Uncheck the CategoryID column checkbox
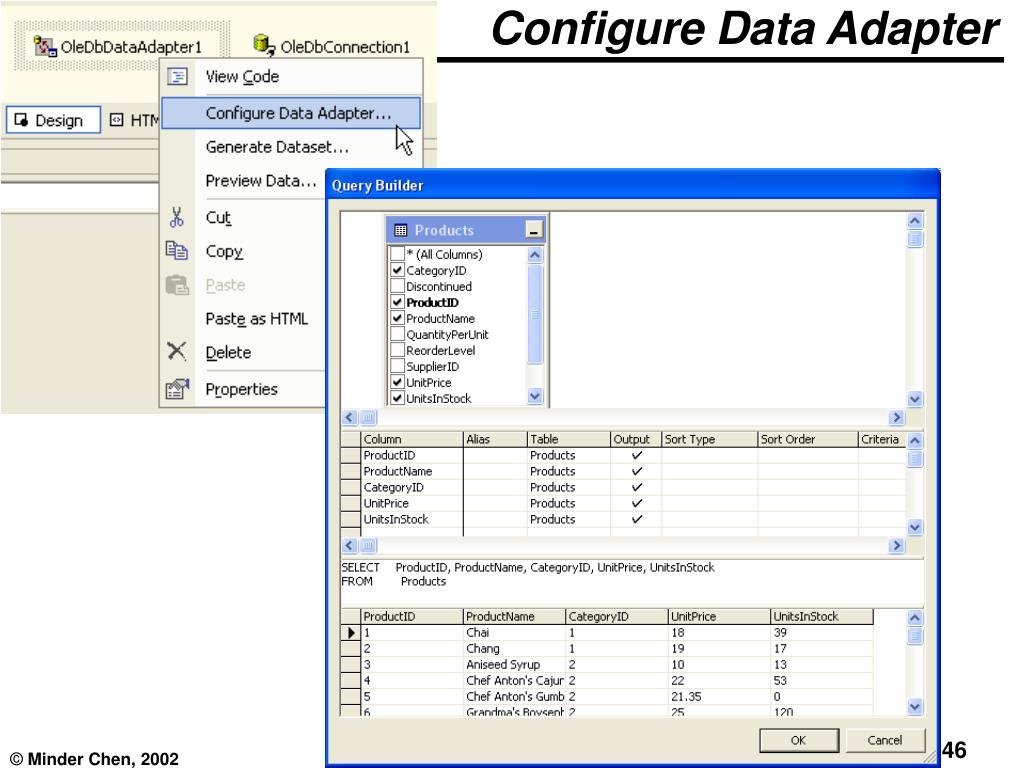The width and height of the screenshot is (1024, 768). click(397, 270)
